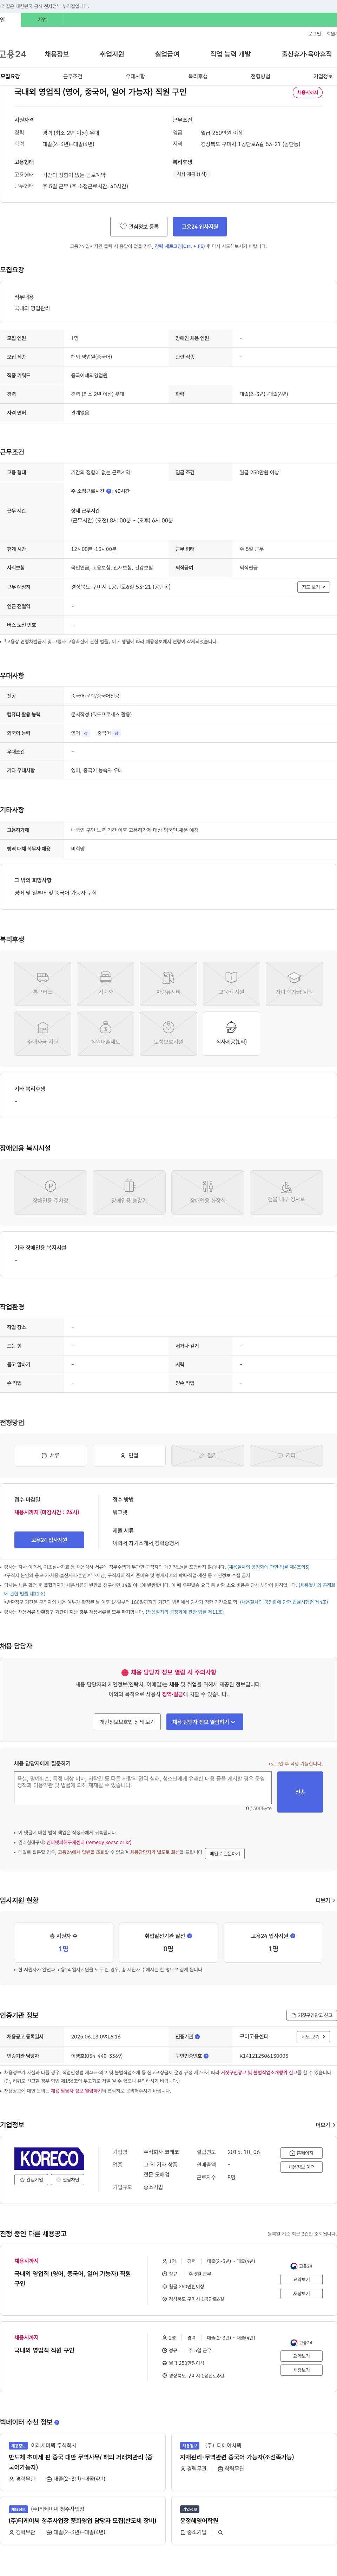Click 새창보기 for 국내외 영업직 직원 구인
The width and height of the screenshot is (337, 2576).
point(301,2370)
